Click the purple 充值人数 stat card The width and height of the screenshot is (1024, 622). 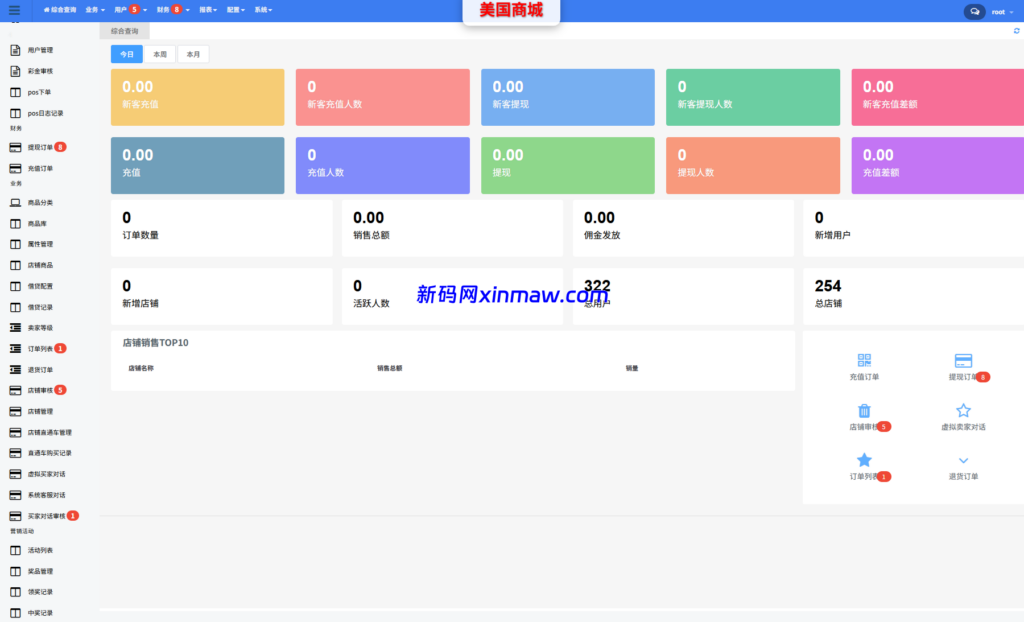click(383, 165)
